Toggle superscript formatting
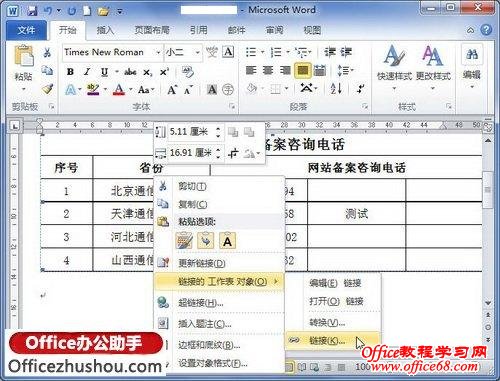Image resolution: width=500 pixels, height=381 pixels. (164, 72)
